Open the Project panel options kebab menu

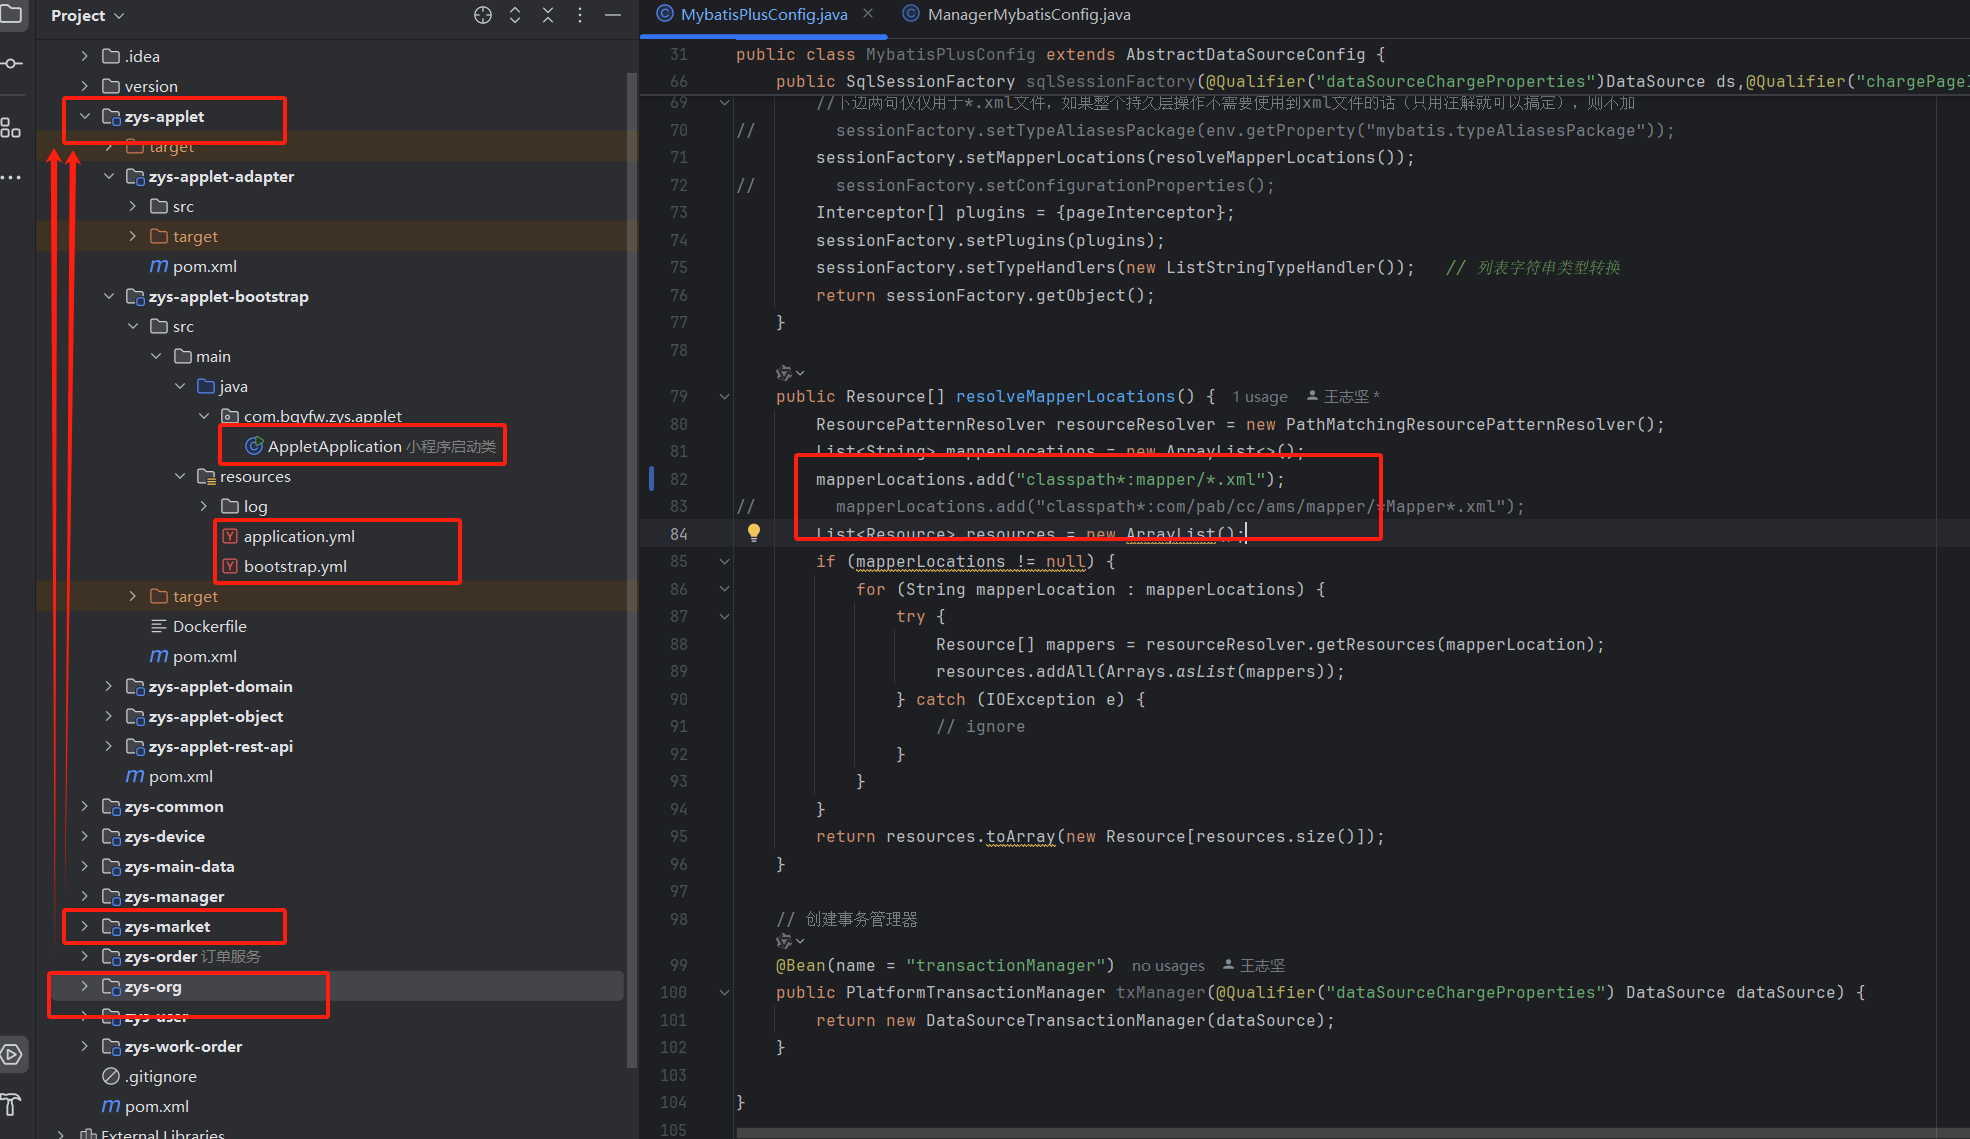tap(580, 15)
